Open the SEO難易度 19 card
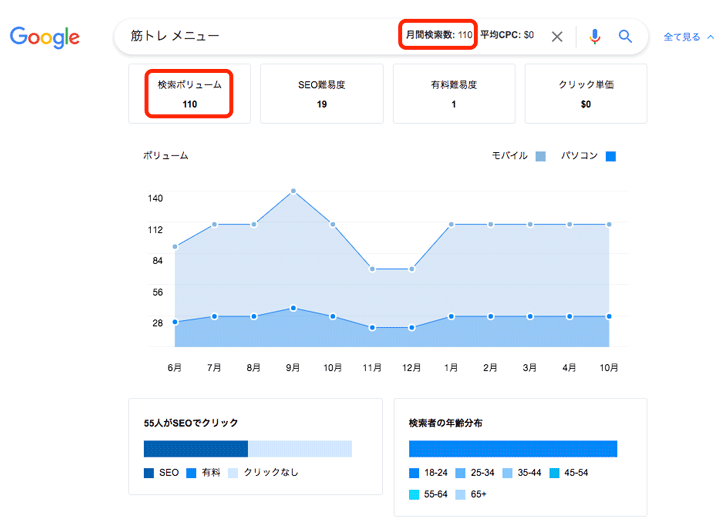 (322, 94)
